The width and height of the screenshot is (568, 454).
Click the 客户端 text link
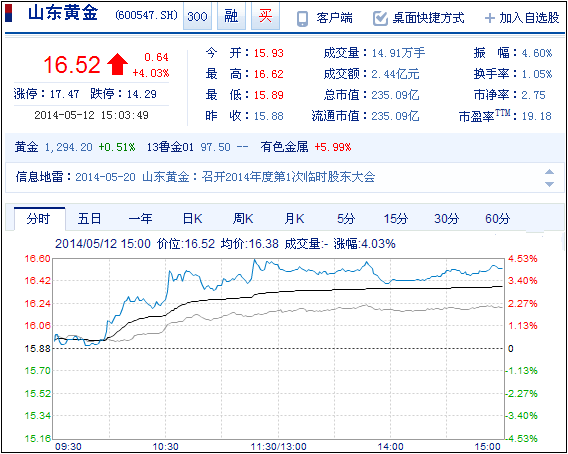[334, 18]
